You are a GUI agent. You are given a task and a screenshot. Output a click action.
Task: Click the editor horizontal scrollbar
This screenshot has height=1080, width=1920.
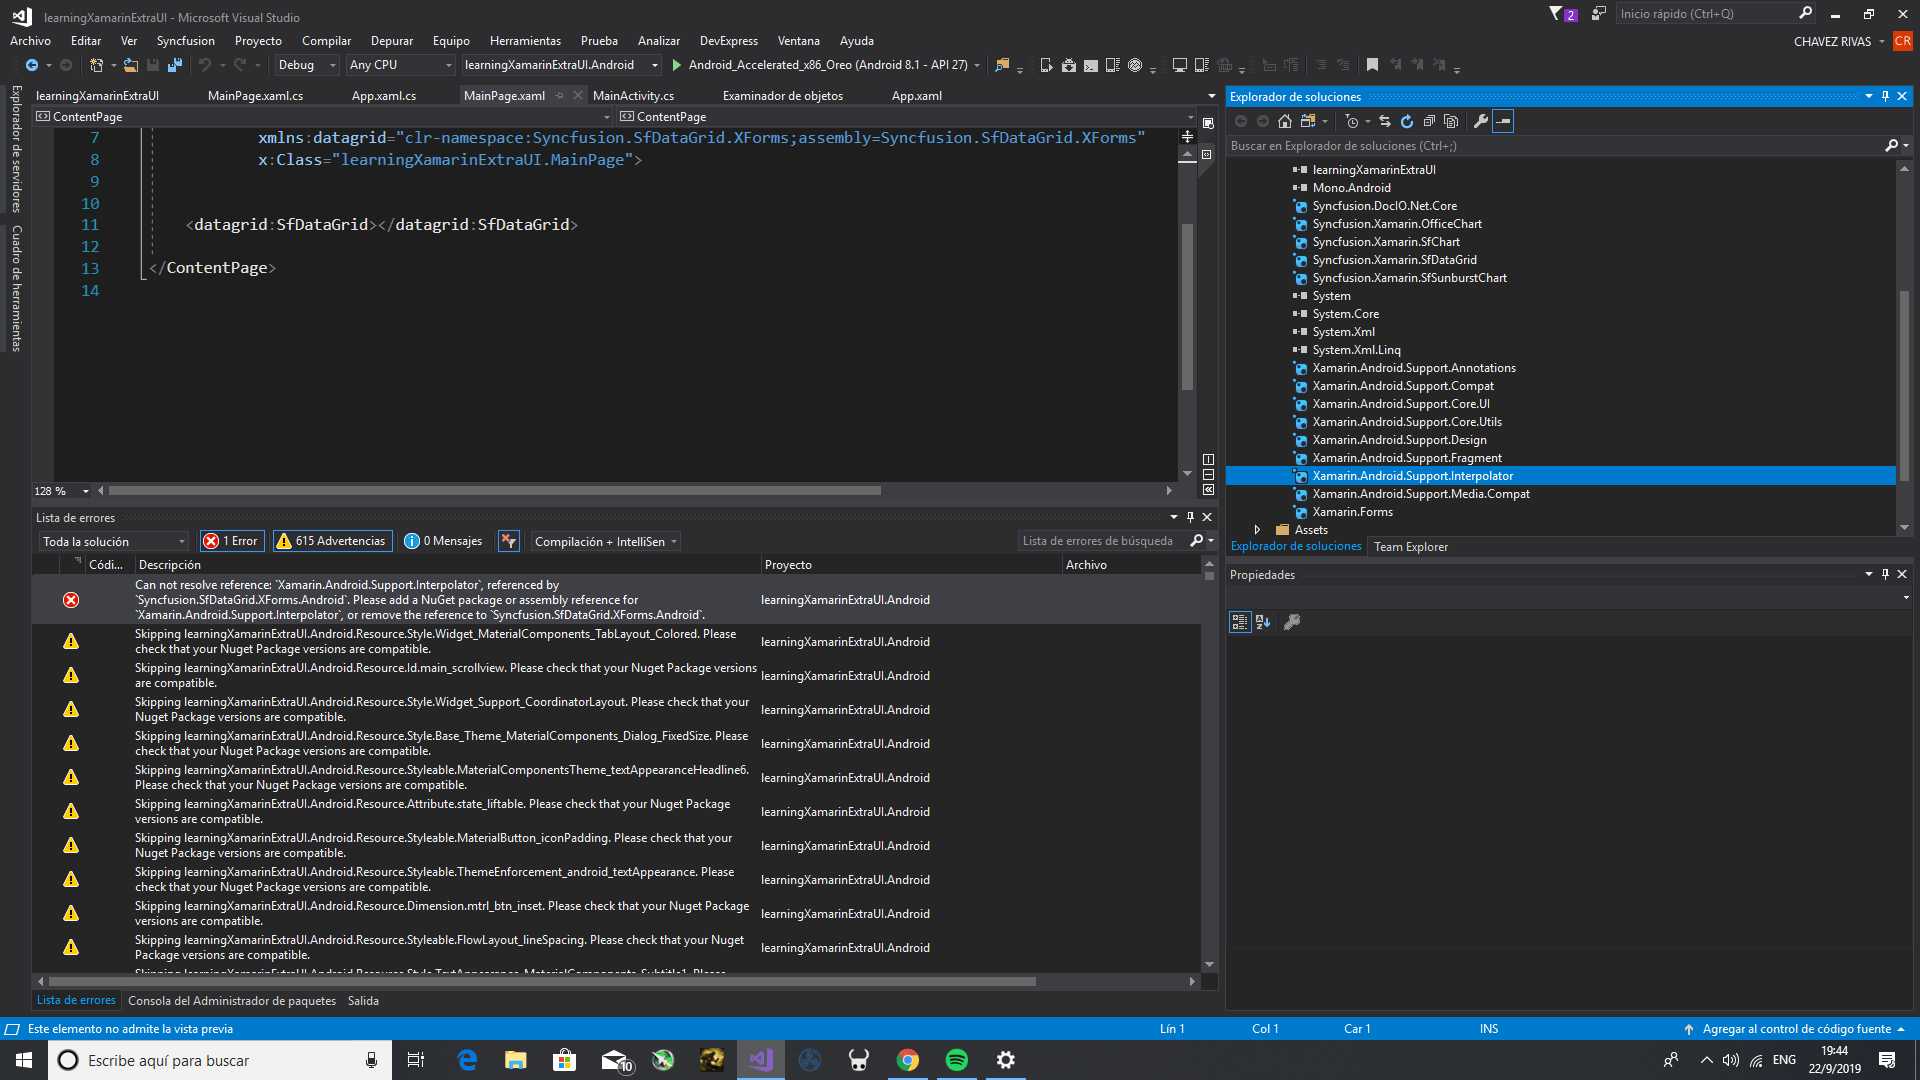coord(495,491)
